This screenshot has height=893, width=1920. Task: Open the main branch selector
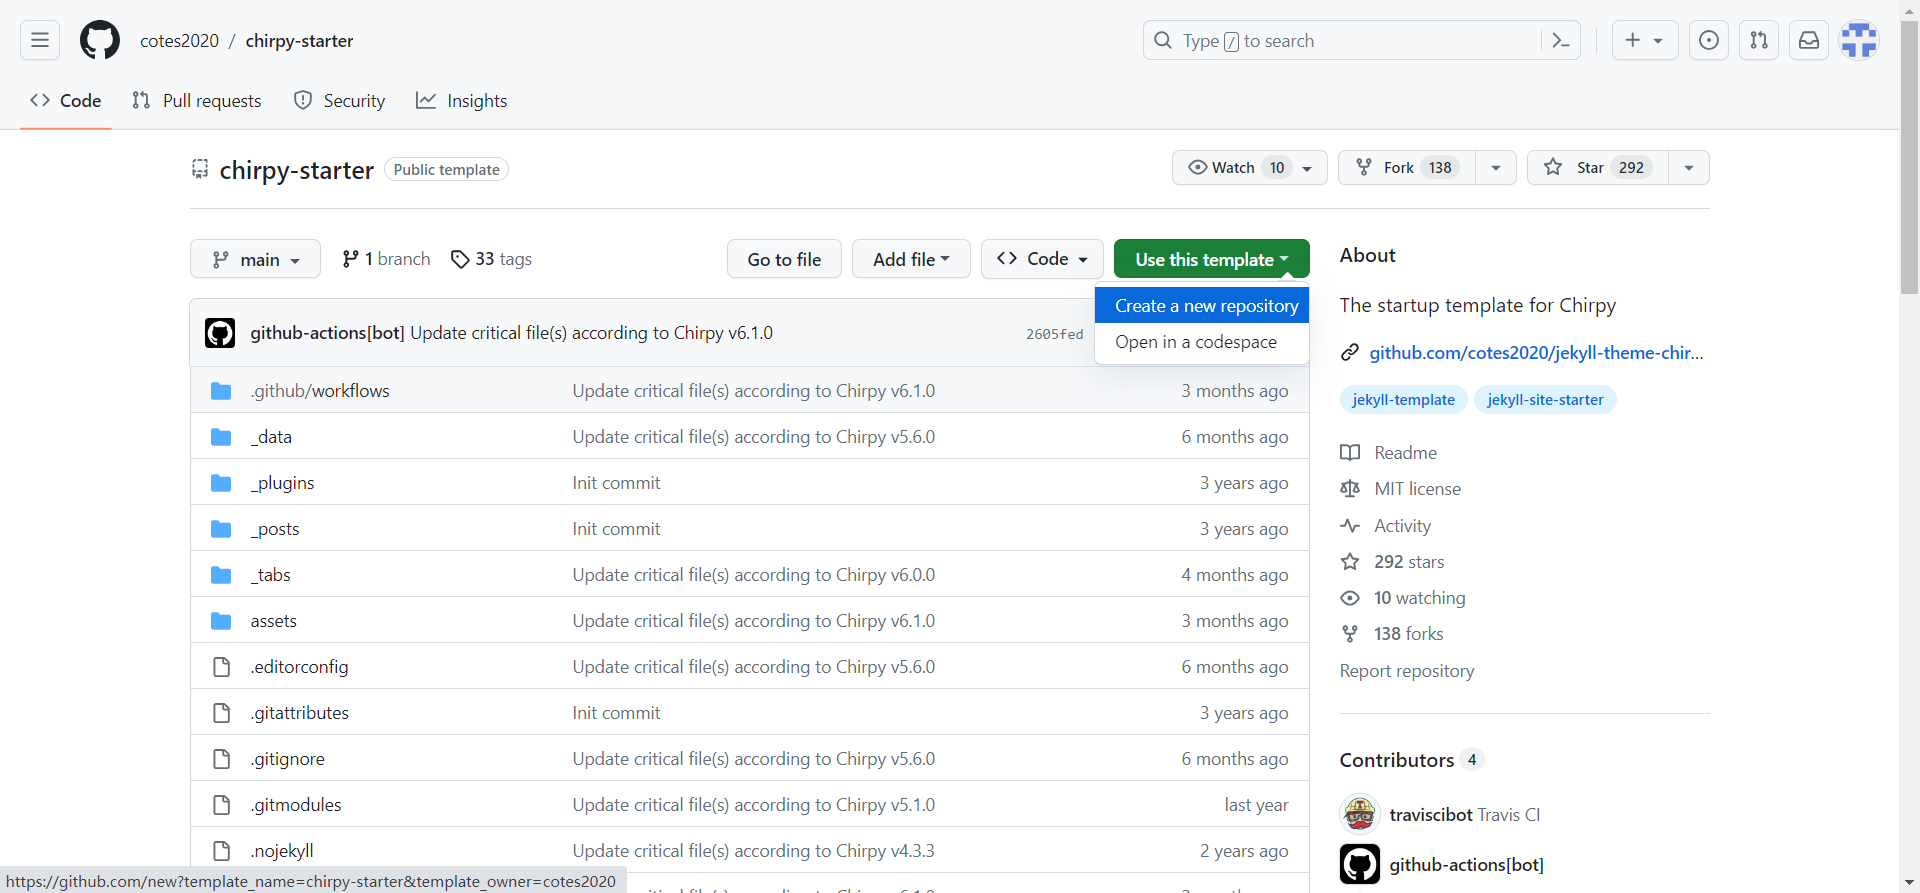pyautogui.click(x=255, y=259)
